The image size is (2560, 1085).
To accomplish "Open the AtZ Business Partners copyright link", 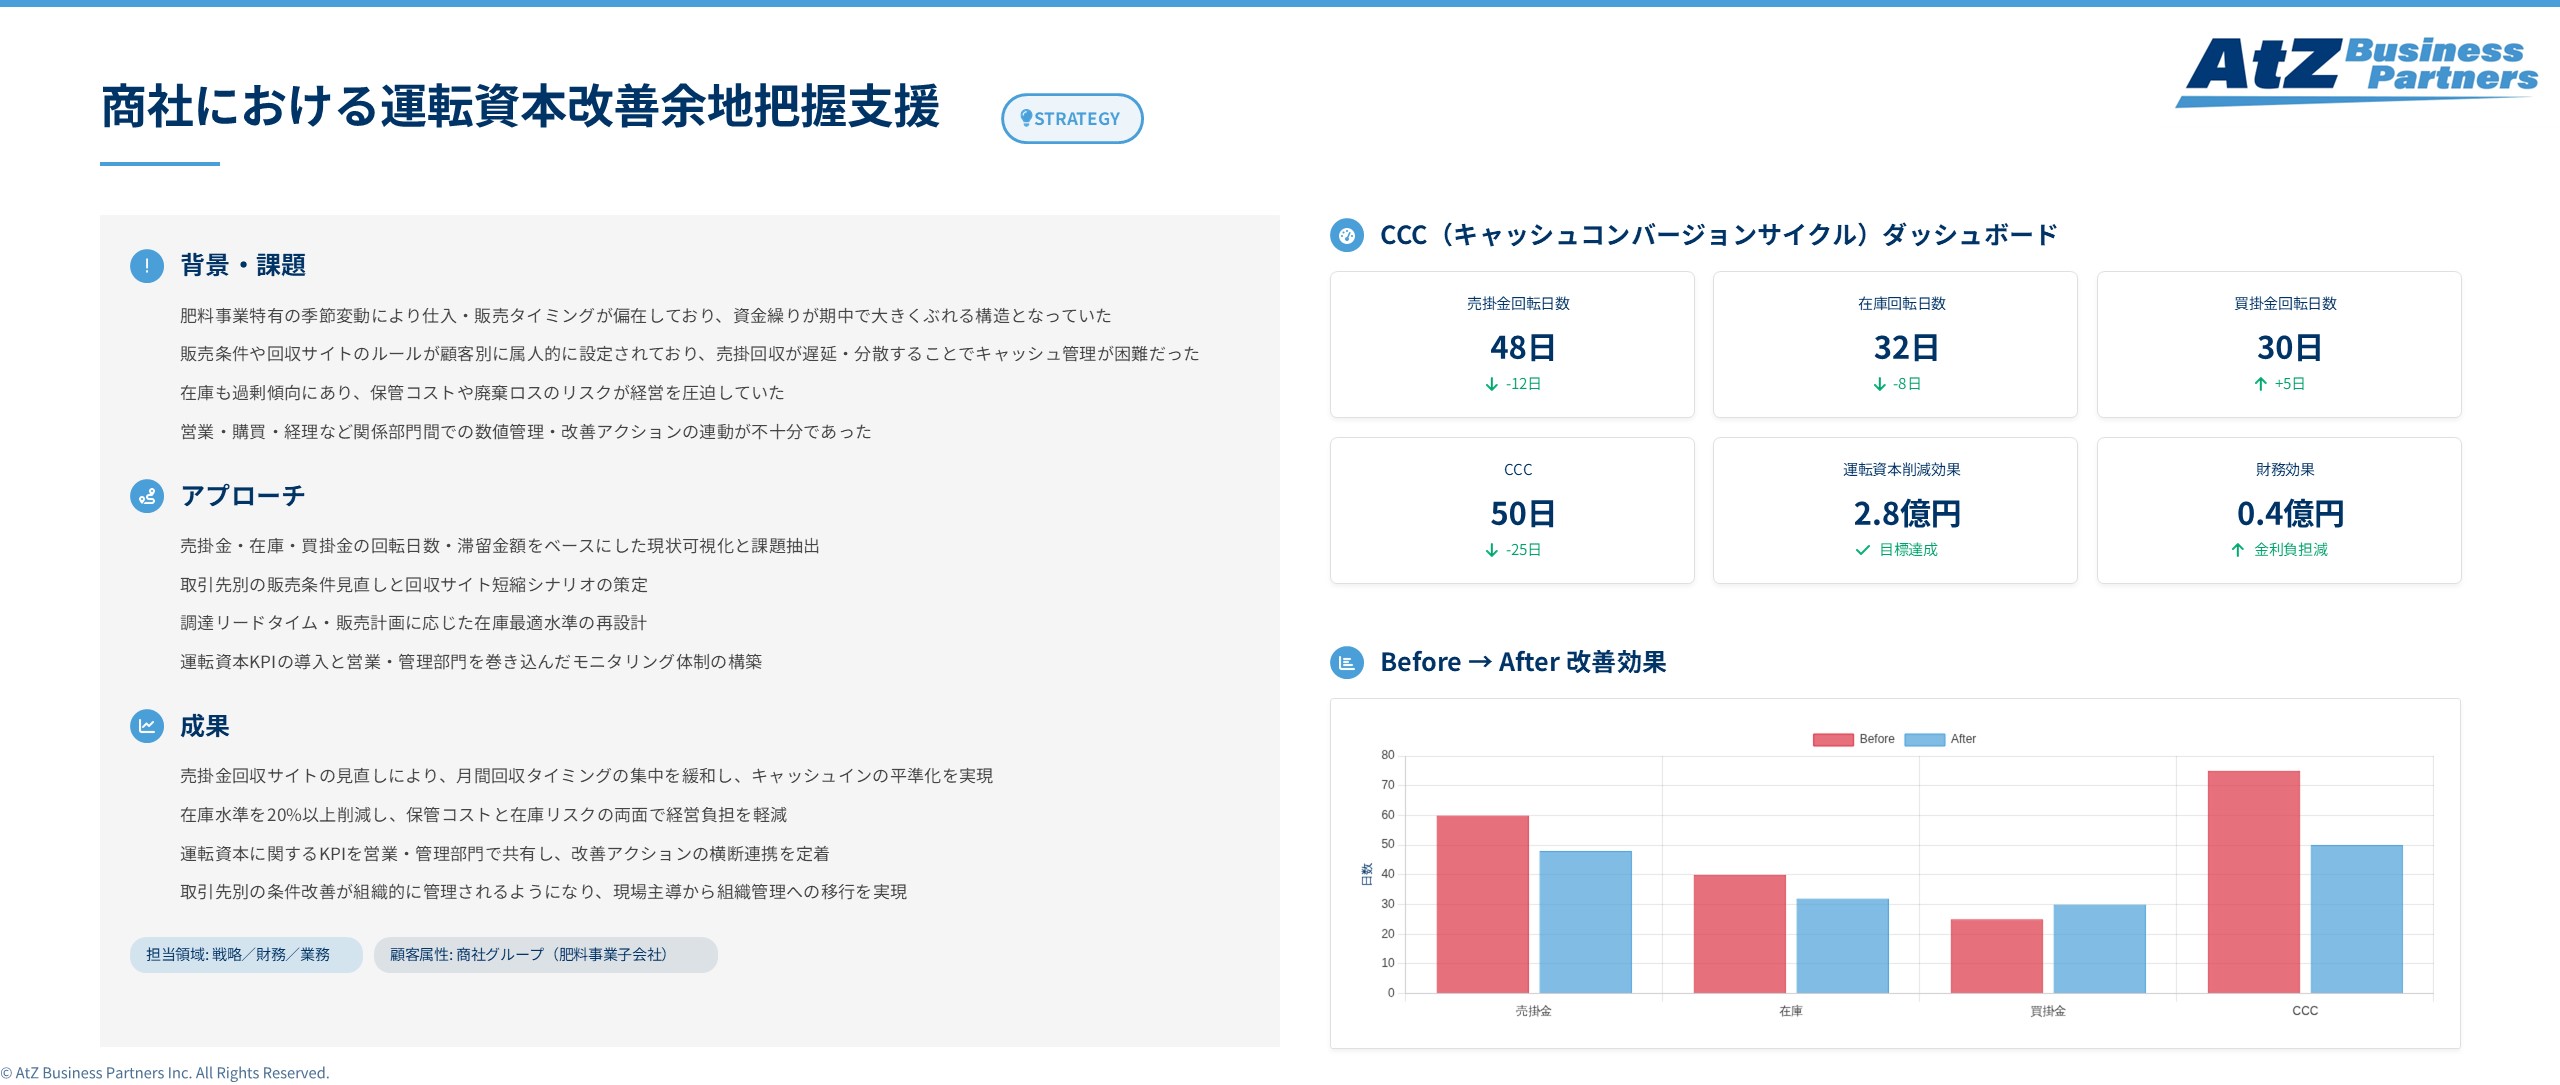I will coord(165,1072).
